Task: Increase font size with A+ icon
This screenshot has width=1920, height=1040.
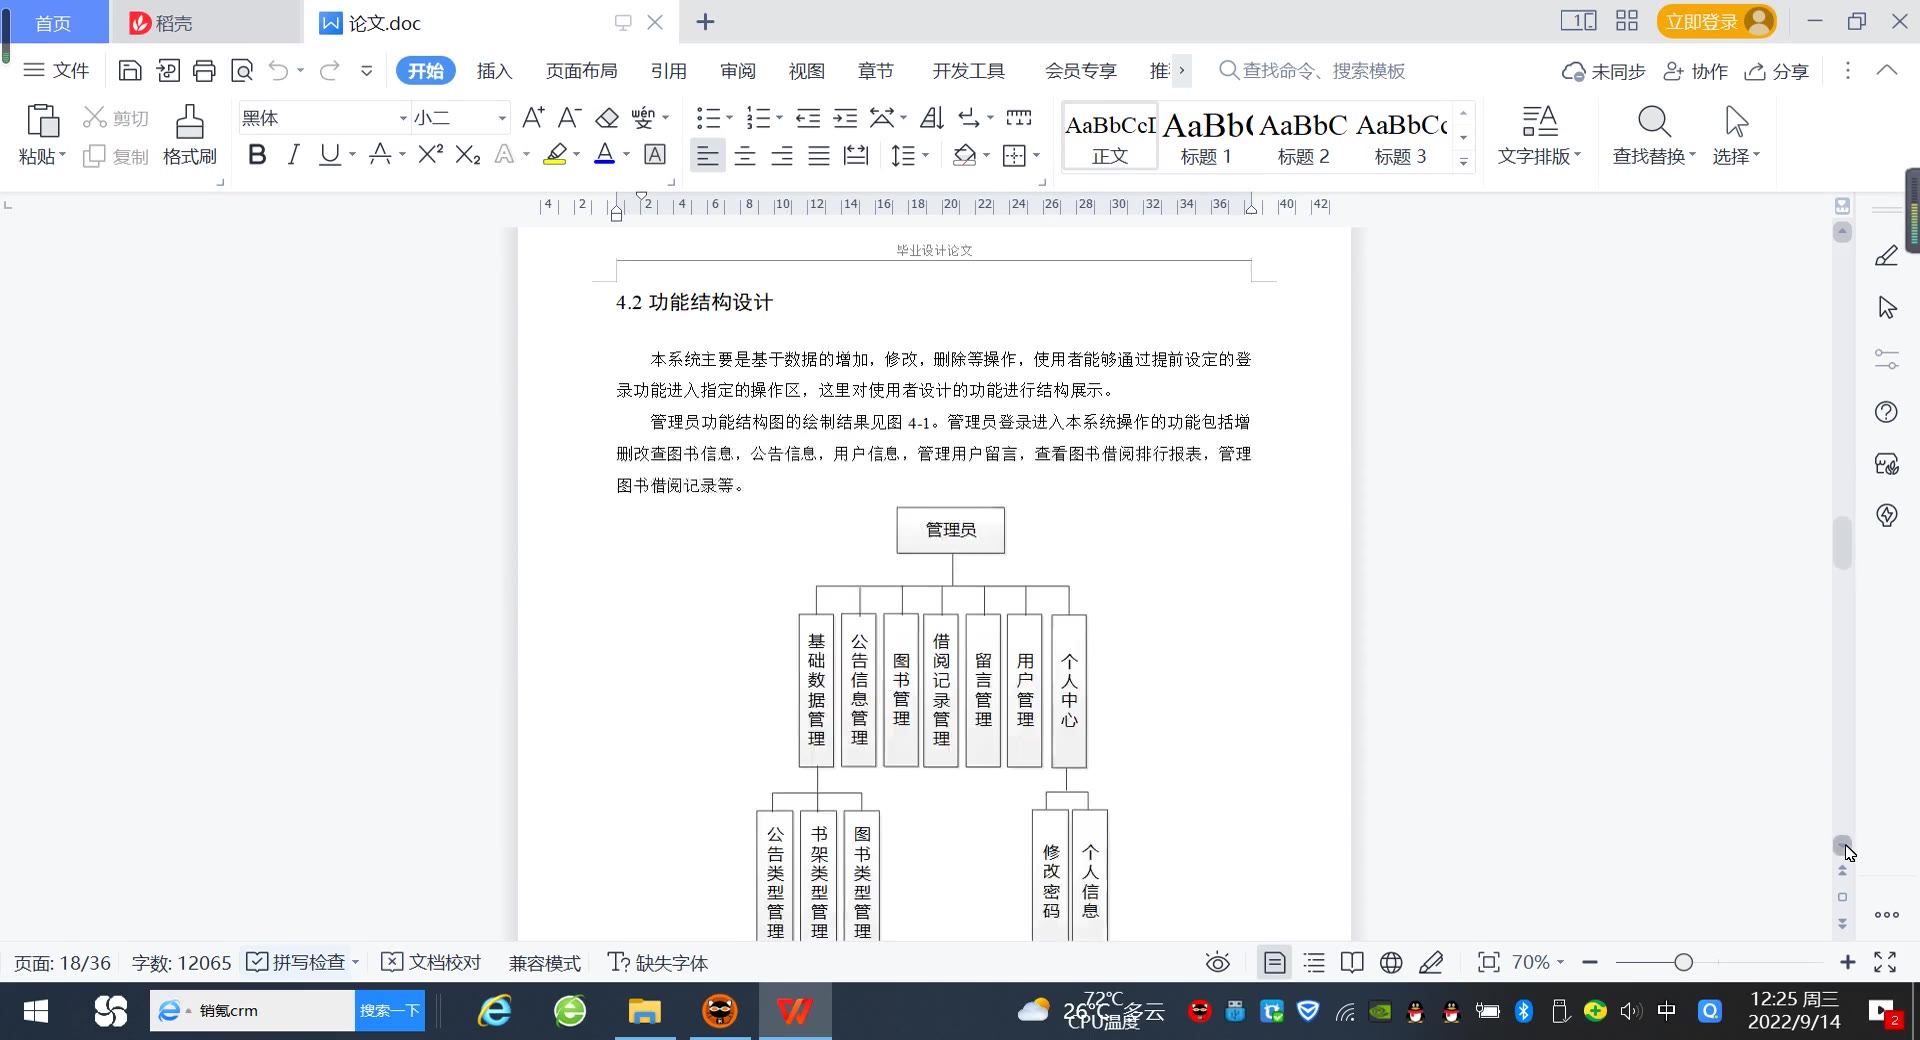Action: click(533, 118)
